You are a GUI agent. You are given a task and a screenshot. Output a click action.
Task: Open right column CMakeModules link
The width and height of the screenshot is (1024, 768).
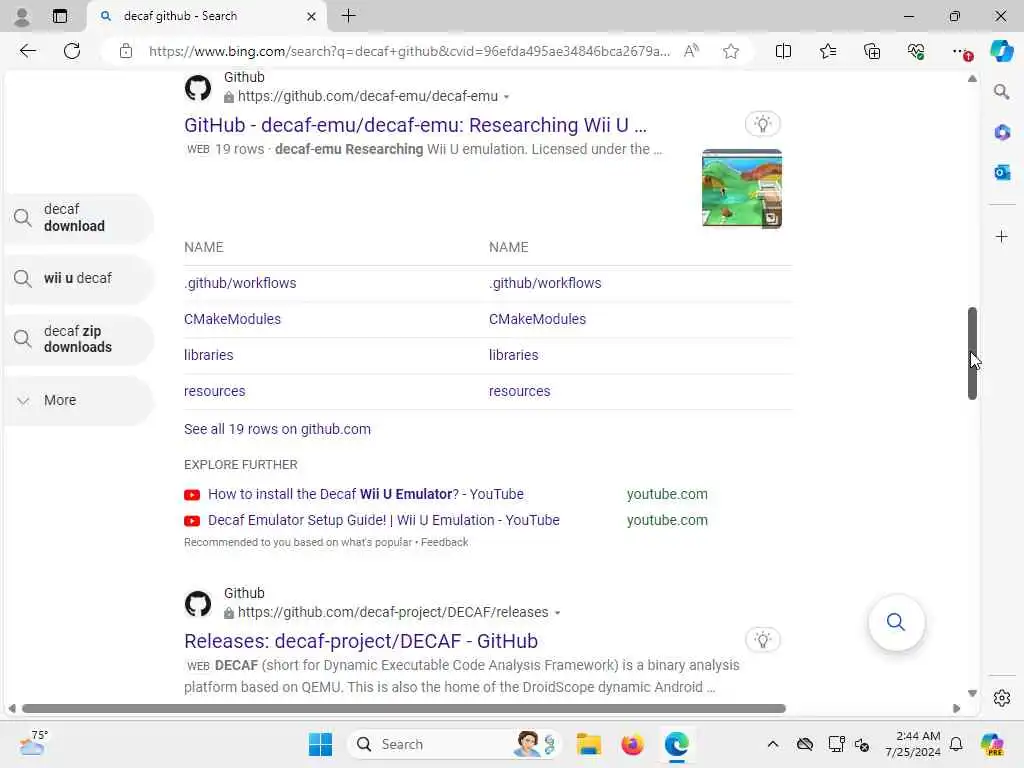coord(537,319)
